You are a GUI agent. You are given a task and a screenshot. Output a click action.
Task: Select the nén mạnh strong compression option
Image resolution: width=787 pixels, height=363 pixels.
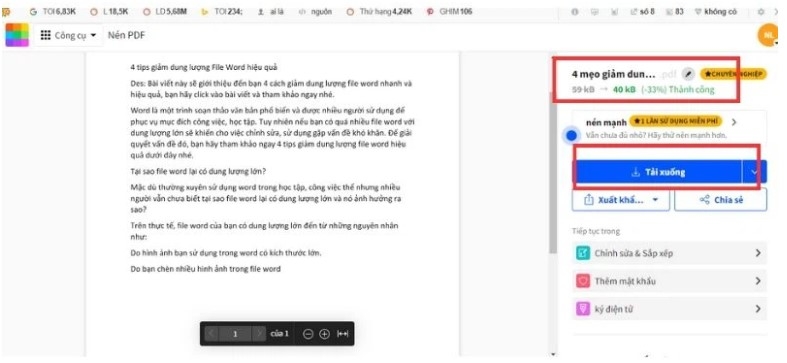pyautogui.click(x=669, y=128)
